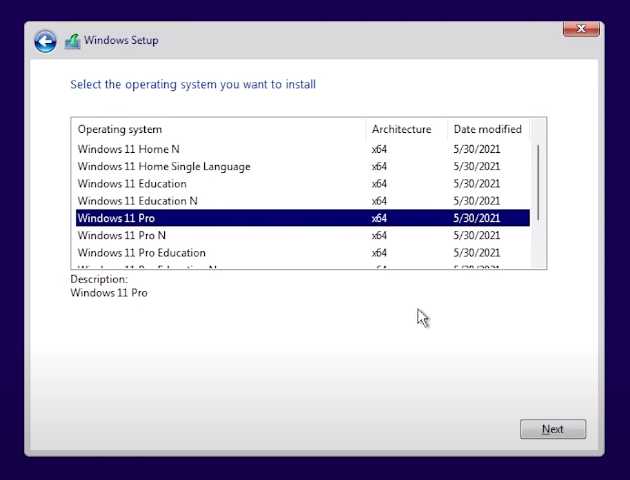Pick Windows 11 Education N
630x480 pixels.
click(303, 201)
